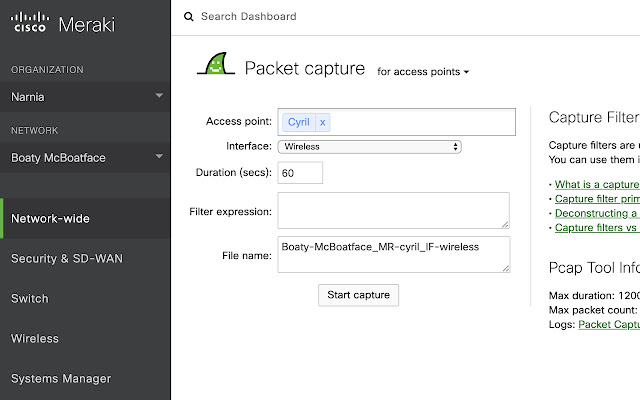Open the 'Capture filters vs' link
Image resolution: width=640 pixels, height=400 pixels.
[x=597, y=227]
